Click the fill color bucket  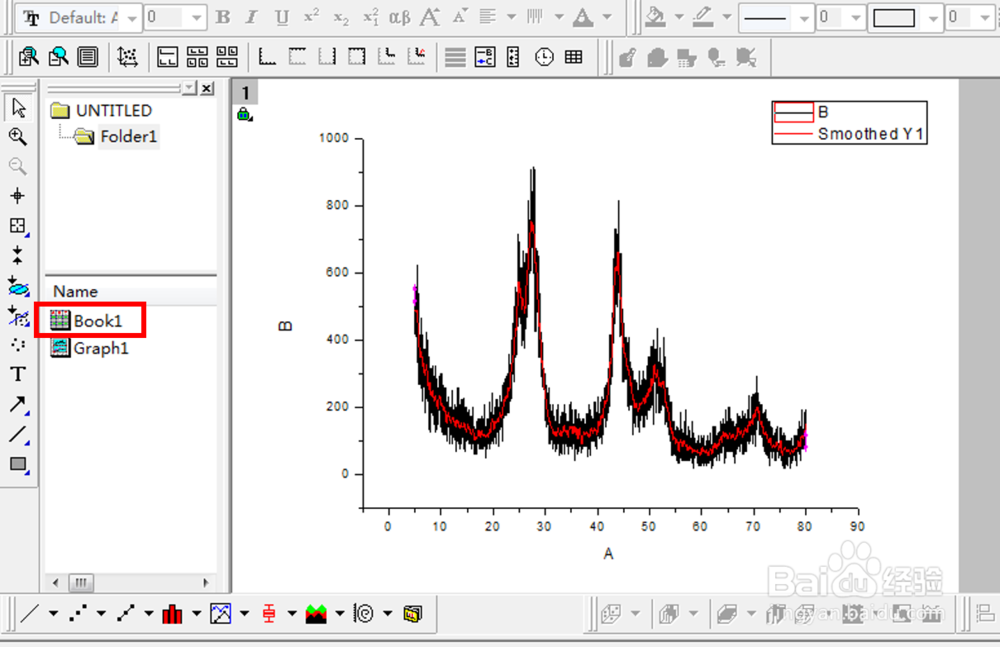(x=655, y=17)
